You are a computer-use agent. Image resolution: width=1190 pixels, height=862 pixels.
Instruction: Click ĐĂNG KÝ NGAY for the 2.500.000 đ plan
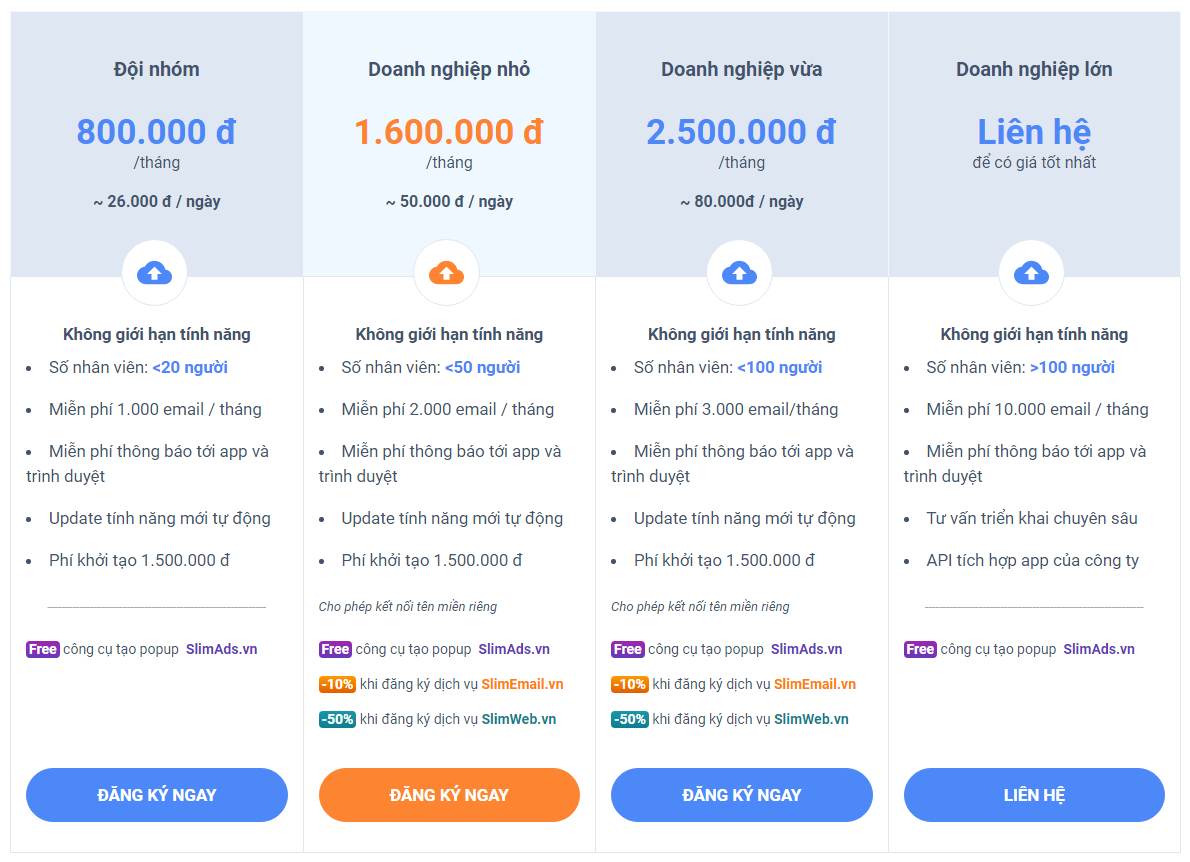pyautogui.click(x=741, y=794)
